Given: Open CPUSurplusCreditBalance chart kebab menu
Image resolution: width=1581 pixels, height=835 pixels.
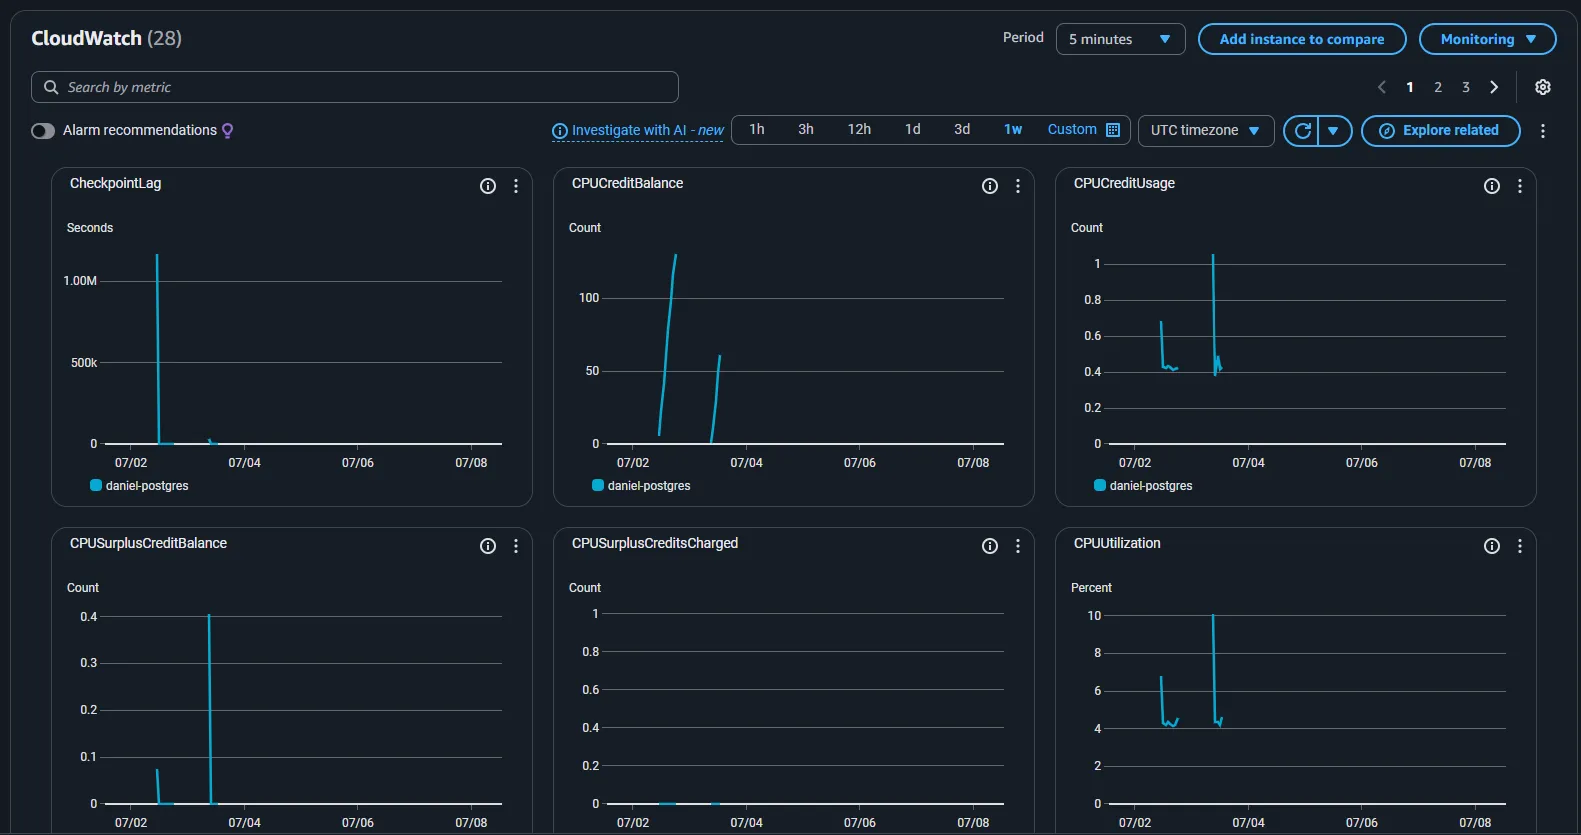Looking at the screenshot, I should [x=516, y=546].
